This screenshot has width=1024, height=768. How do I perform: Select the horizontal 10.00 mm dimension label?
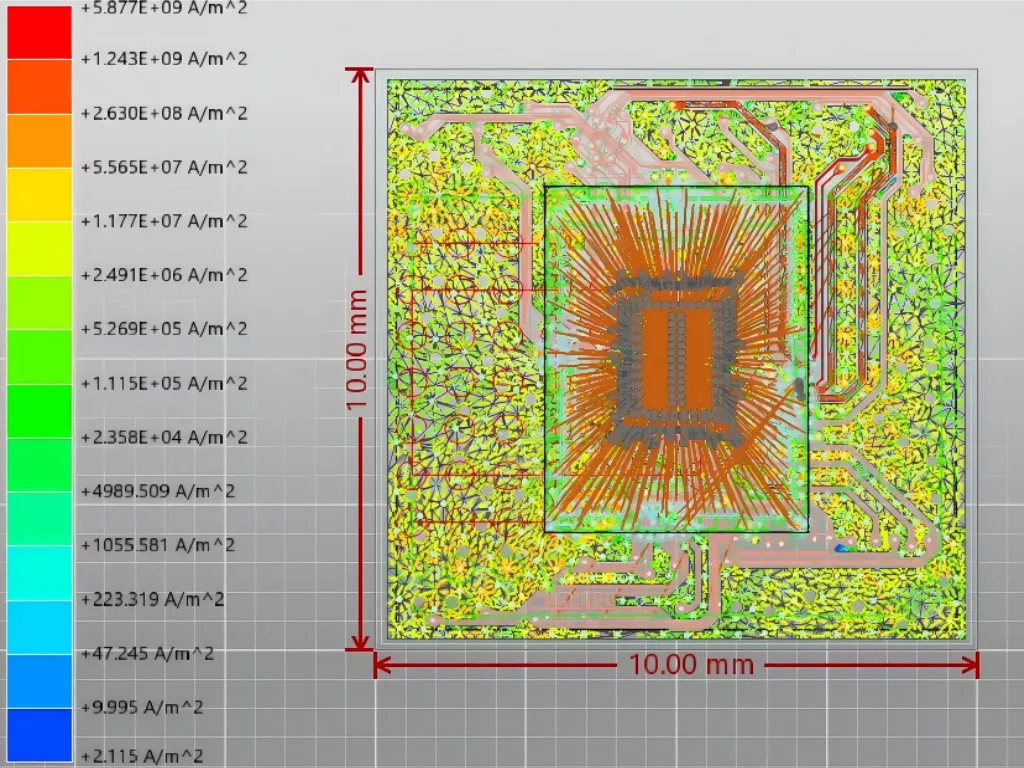pyautogui.click(x=691, y=665)
